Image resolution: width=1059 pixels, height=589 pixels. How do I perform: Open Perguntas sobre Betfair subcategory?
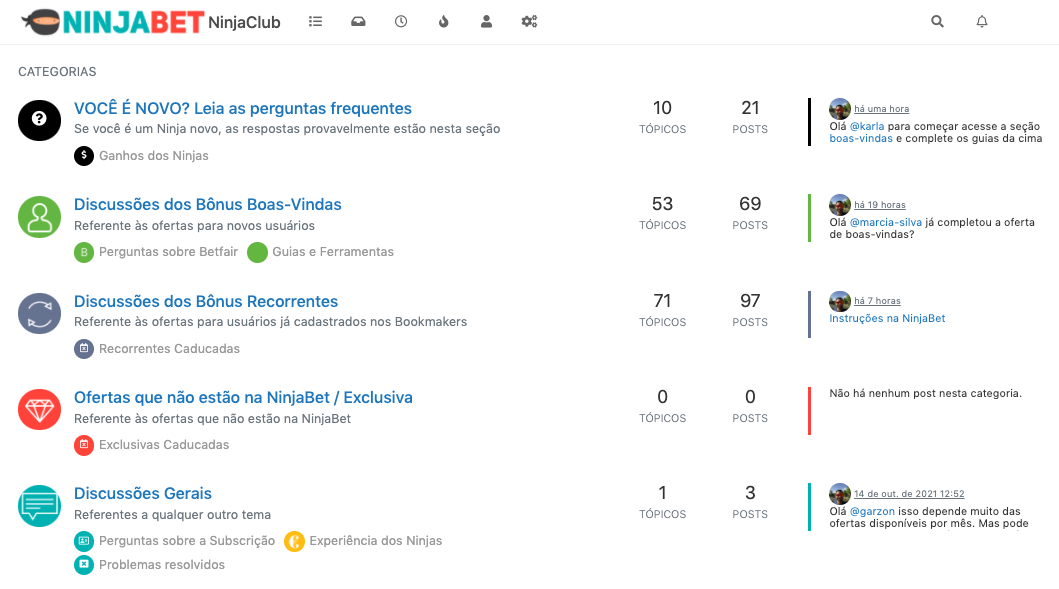pos(168,252)
